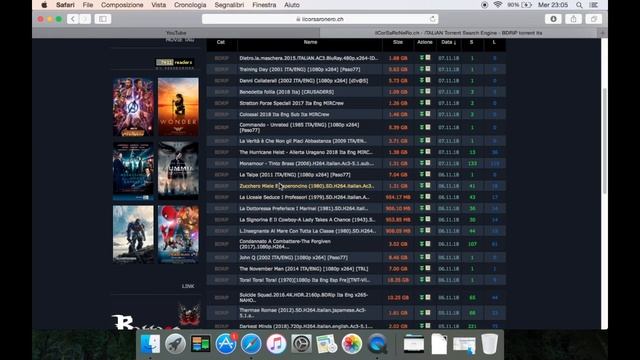This screenshot has width=640, height=360.
Task: Sort torrents by Data column
Action: point(448,42)
